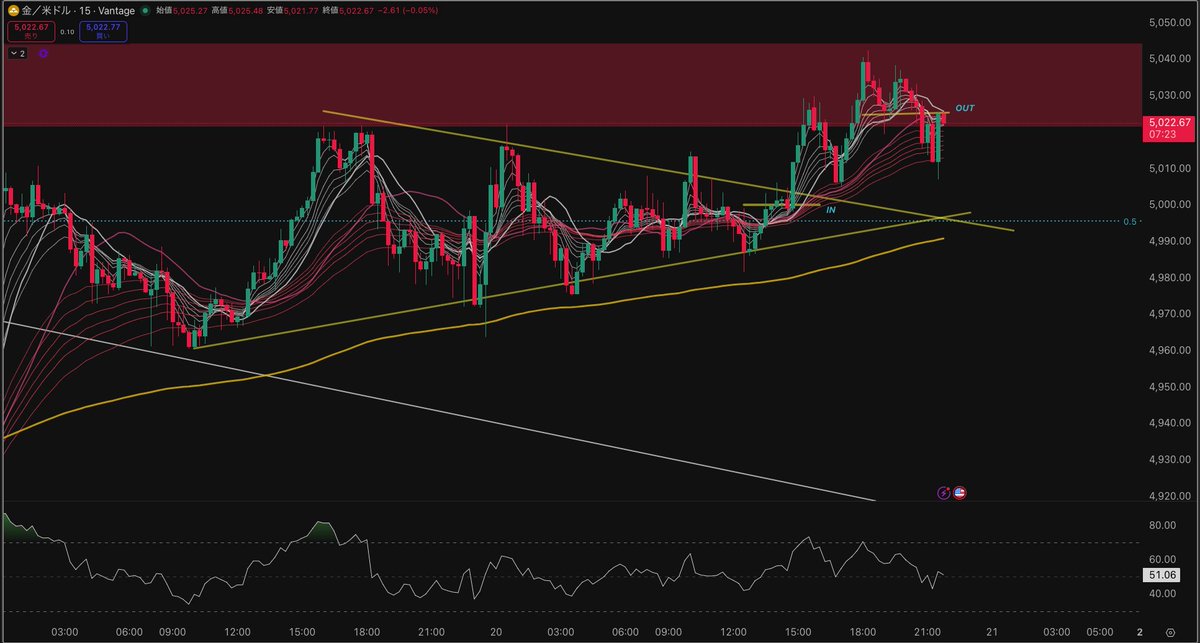Click the RSI 40.00 scale label
1200x643 pixels.
[x=1160, y=594]
